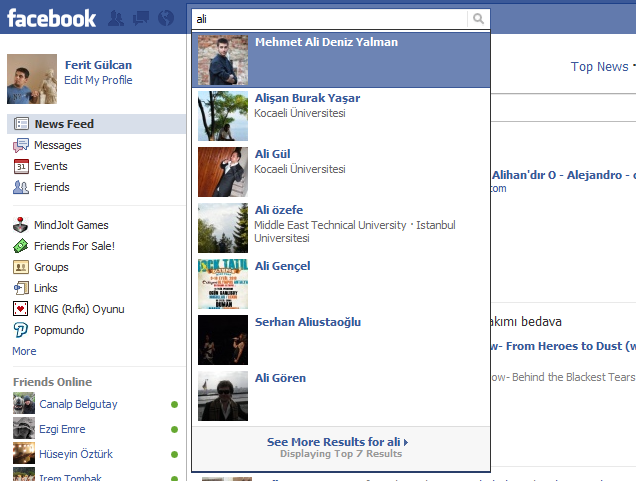The height and width of the screenshot is (481, 636).
Task: Click the Friends For Sale! icon
Action: 21,246
